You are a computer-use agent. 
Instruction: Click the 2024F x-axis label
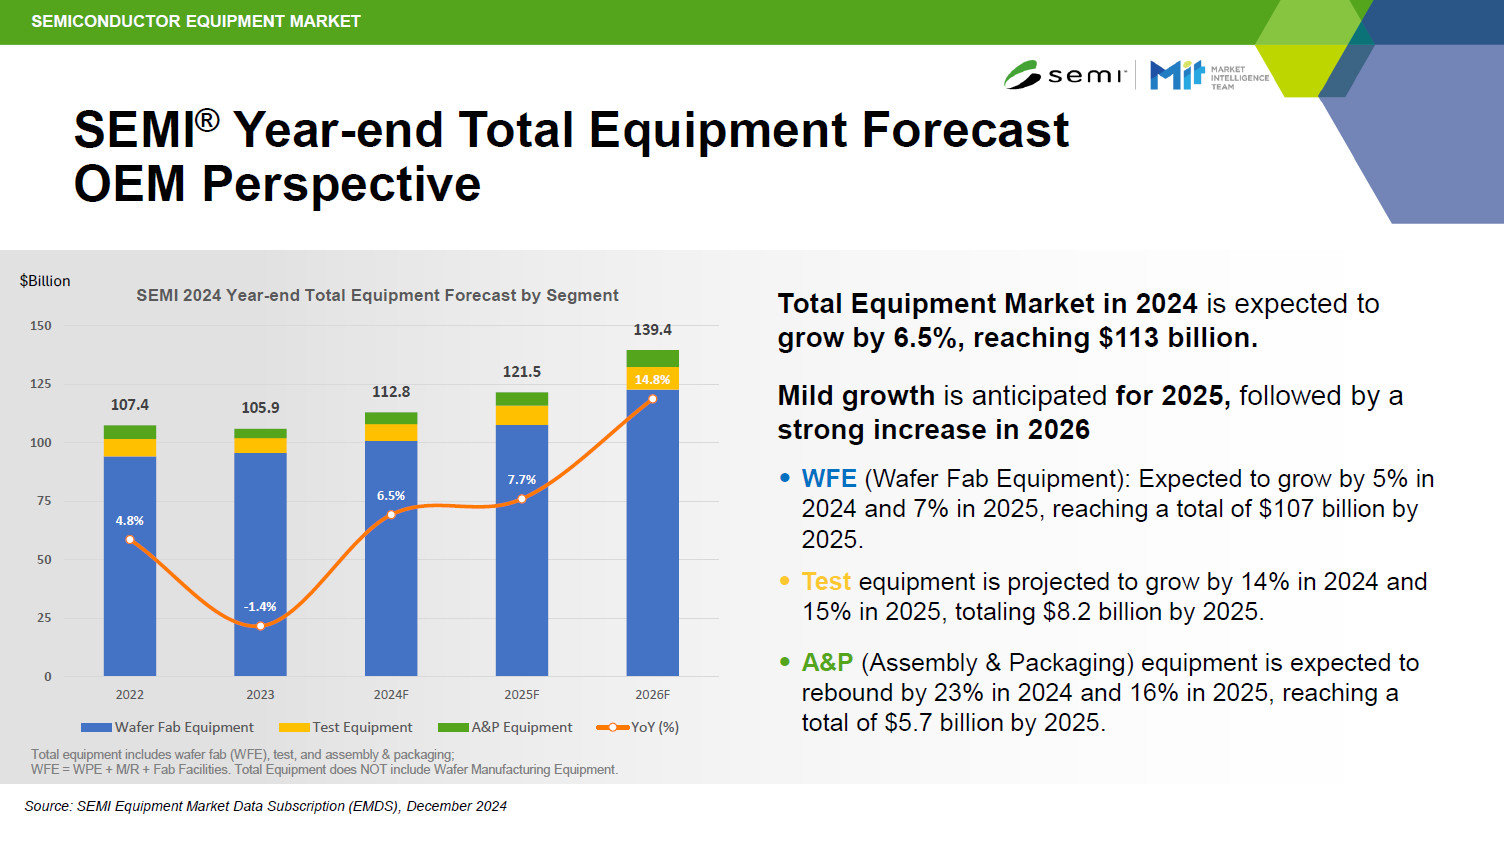[391, 695]
